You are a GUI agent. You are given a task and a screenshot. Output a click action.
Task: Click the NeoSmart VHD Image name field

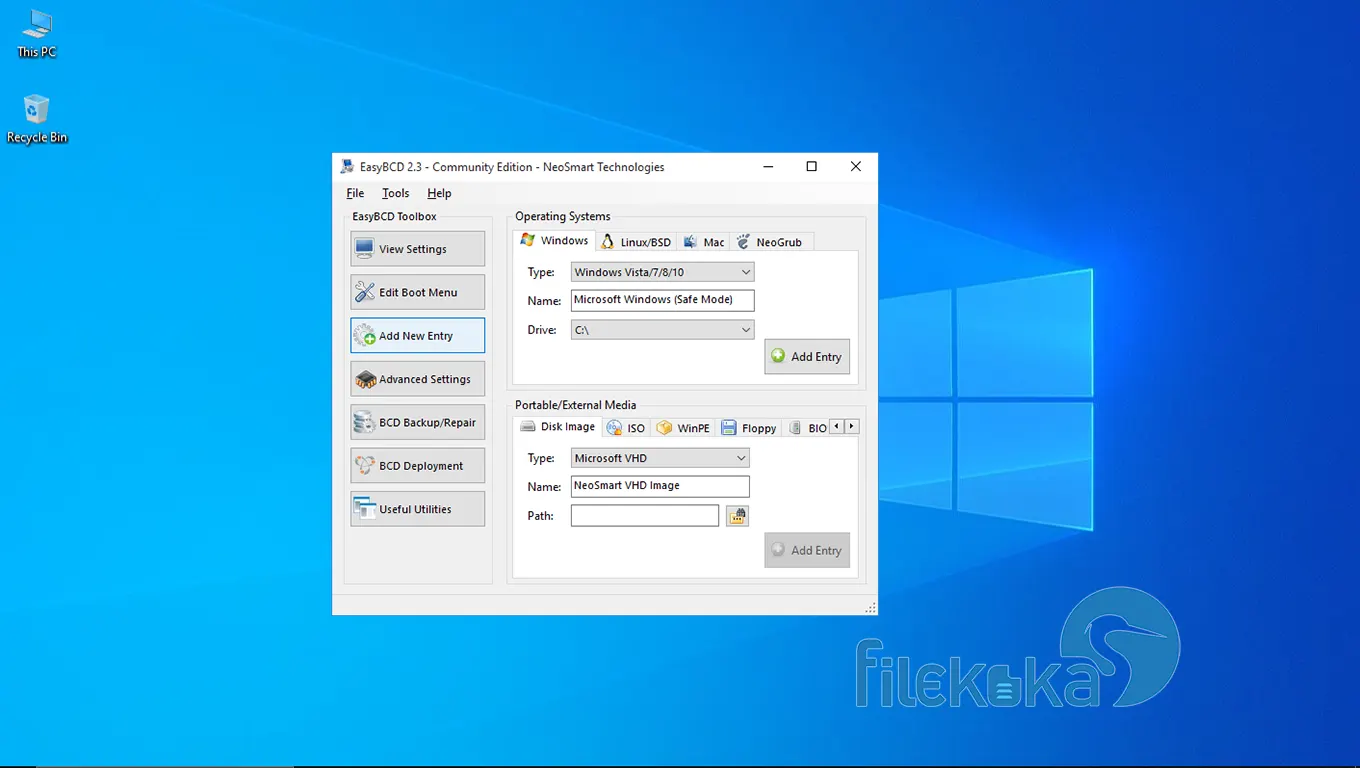tap(660, 486)
